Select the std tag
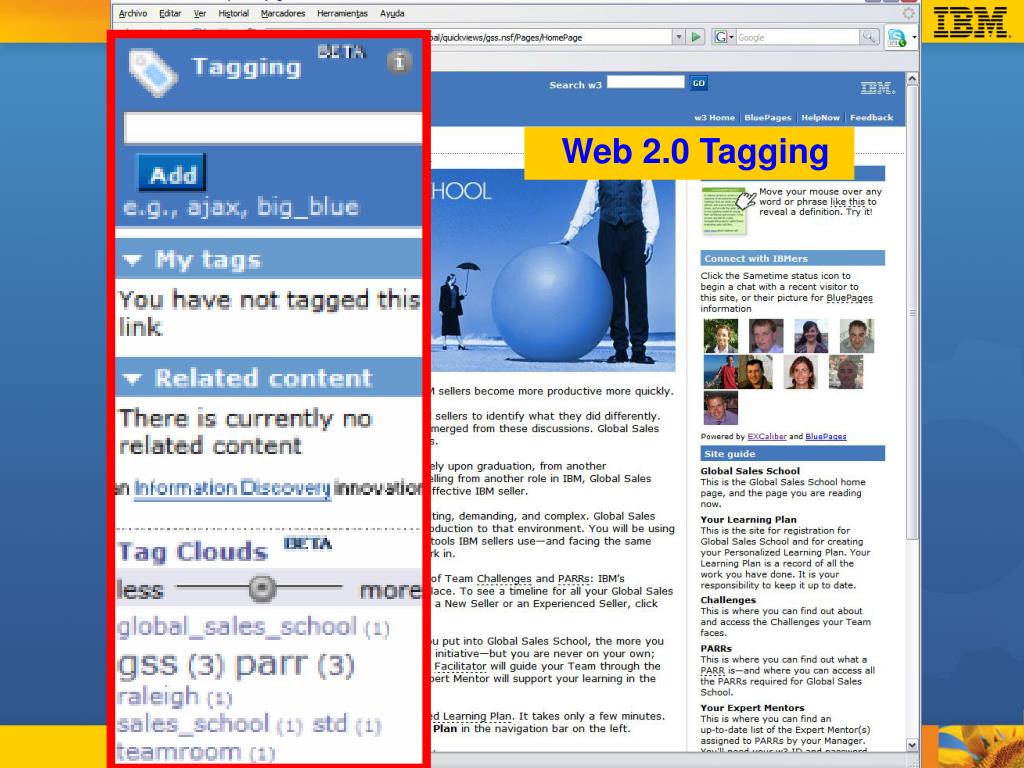This screenshot has height=768, width=1024. click(x=346, y=724)
